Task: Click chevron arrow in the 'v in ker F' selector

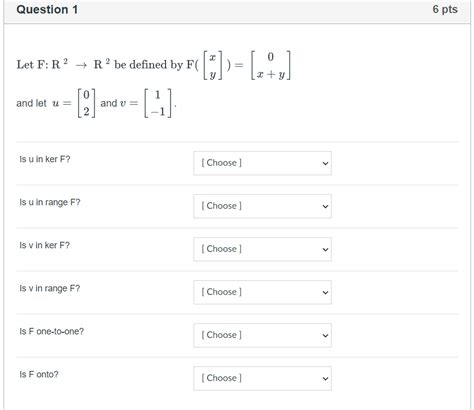Action: (x=325, y=249)
